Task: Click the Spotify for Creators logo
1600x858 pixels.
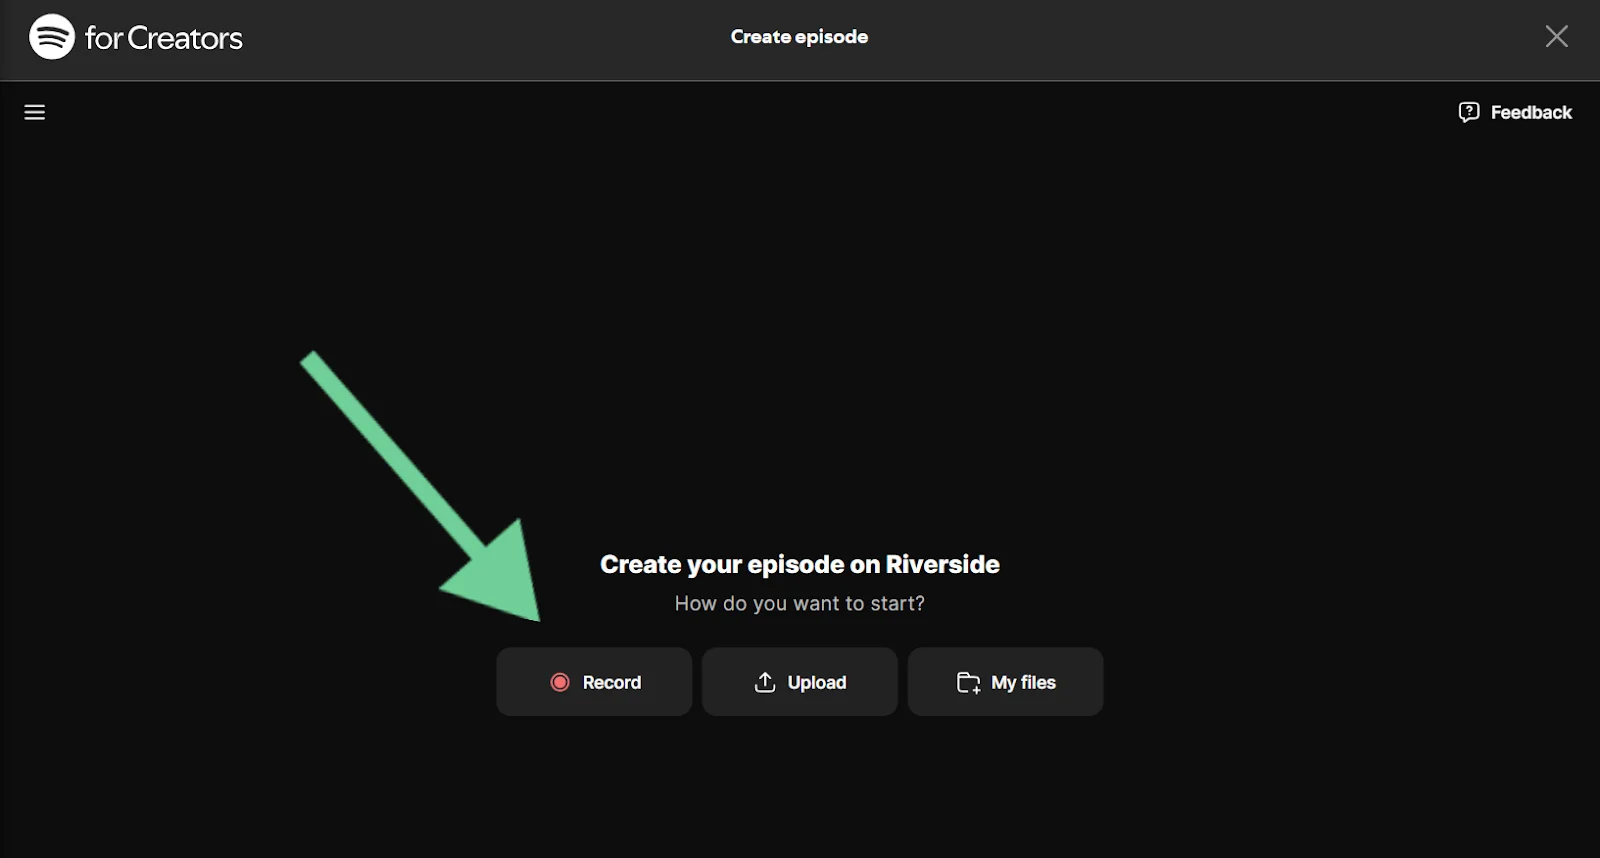Action: pos(136,37)
